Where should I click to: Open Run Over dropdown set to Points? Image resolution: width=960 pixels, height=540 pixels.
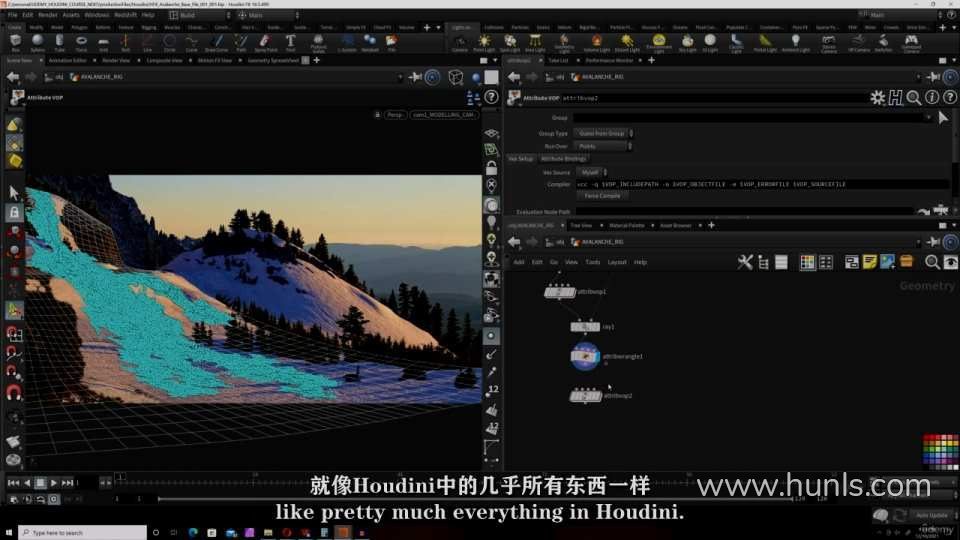[604, 146]
